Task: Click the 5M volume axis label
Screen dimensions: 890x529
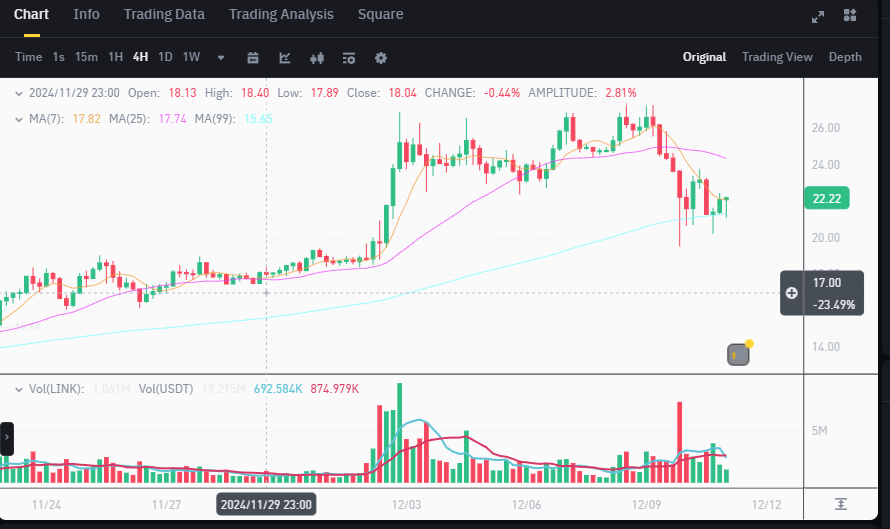Action: [x=819, y=431]
